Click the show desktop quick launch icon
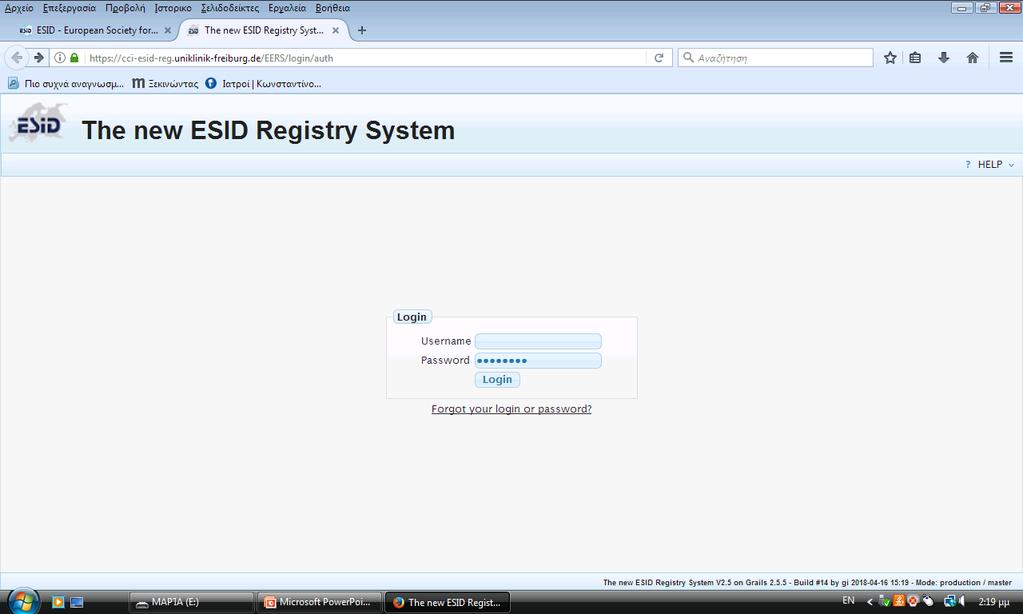1023x614 pixels. click(x=76, y=602)
